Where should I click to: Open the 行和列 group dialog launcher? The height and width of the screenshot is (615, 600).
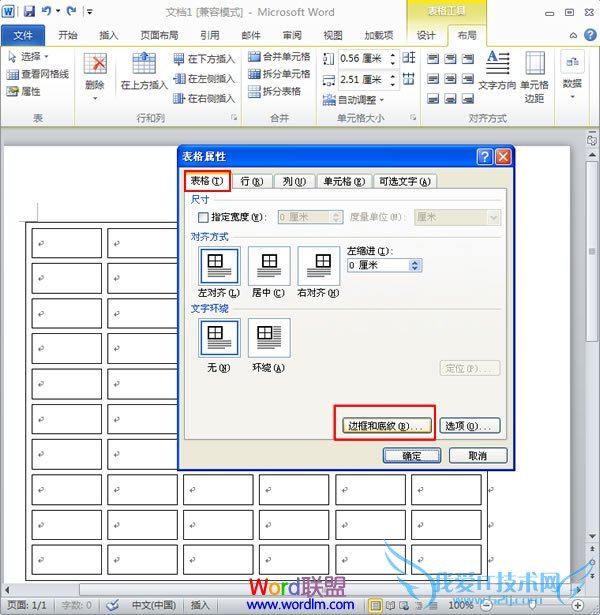click(234, 117)
